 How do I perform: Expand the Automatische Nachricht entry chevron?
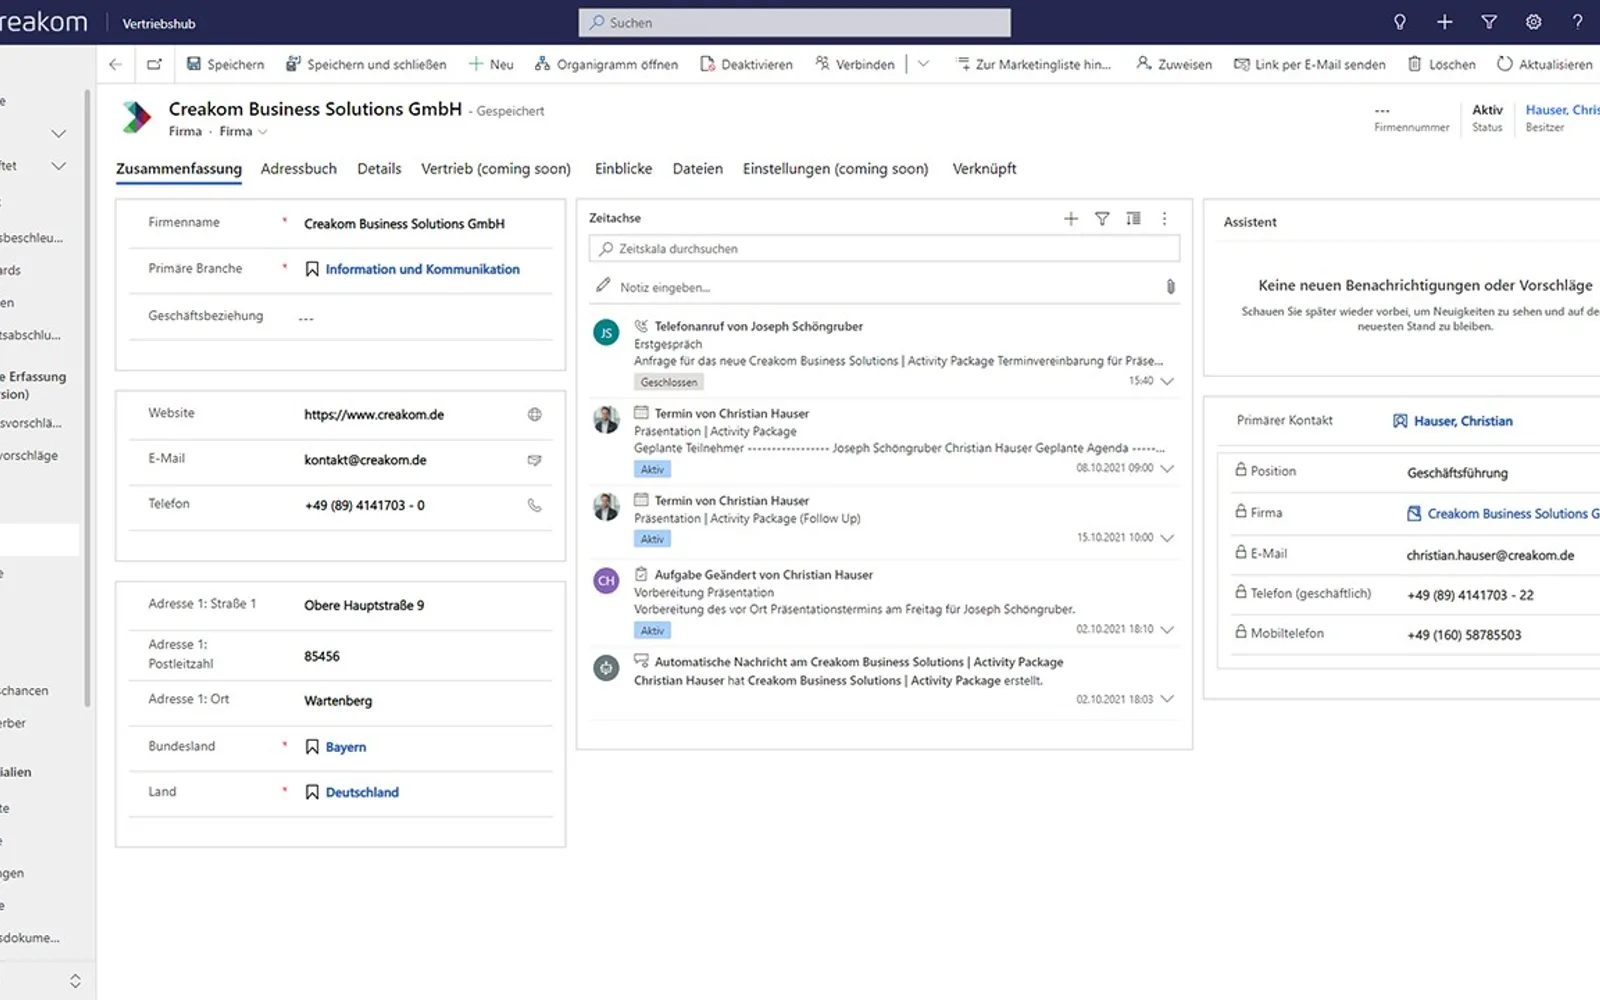(x=1167, y=699)
